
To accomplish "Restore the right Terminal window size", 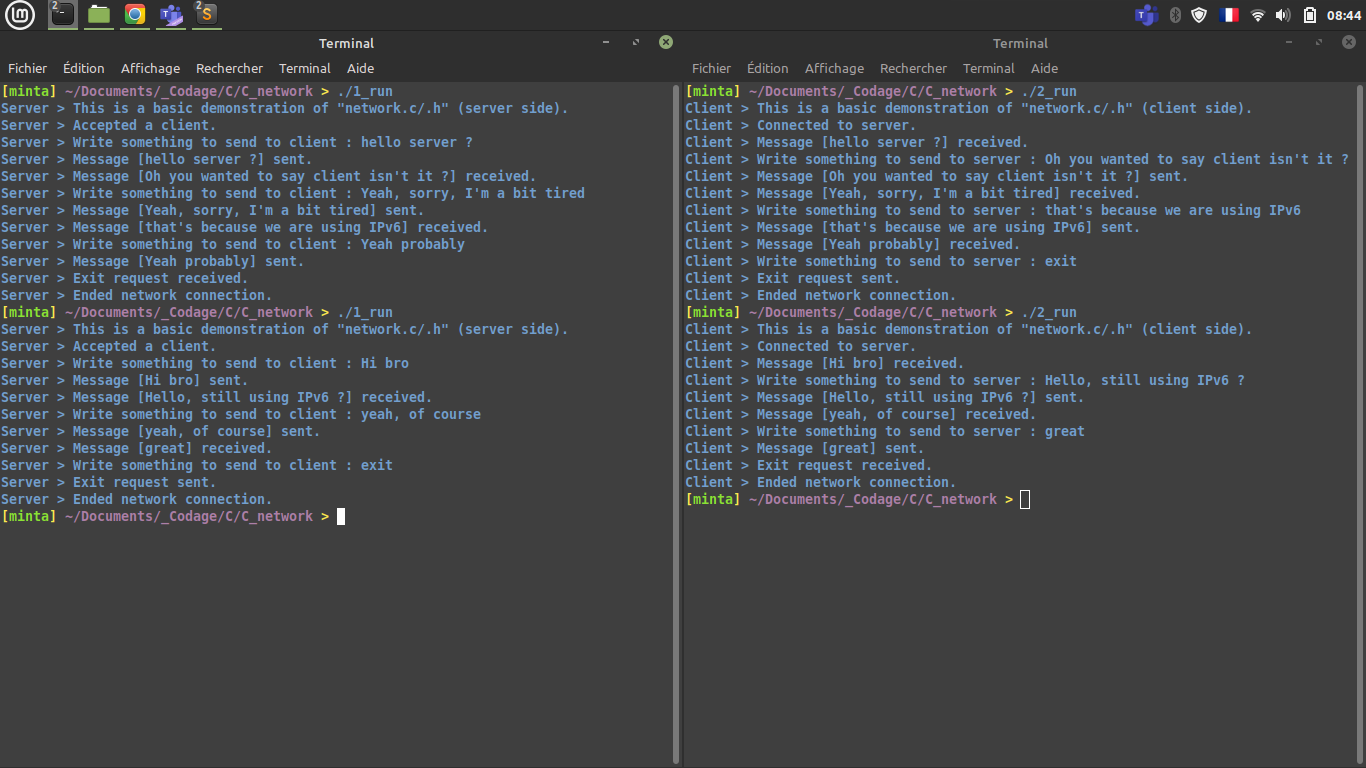I will (x=1320, y=43).
